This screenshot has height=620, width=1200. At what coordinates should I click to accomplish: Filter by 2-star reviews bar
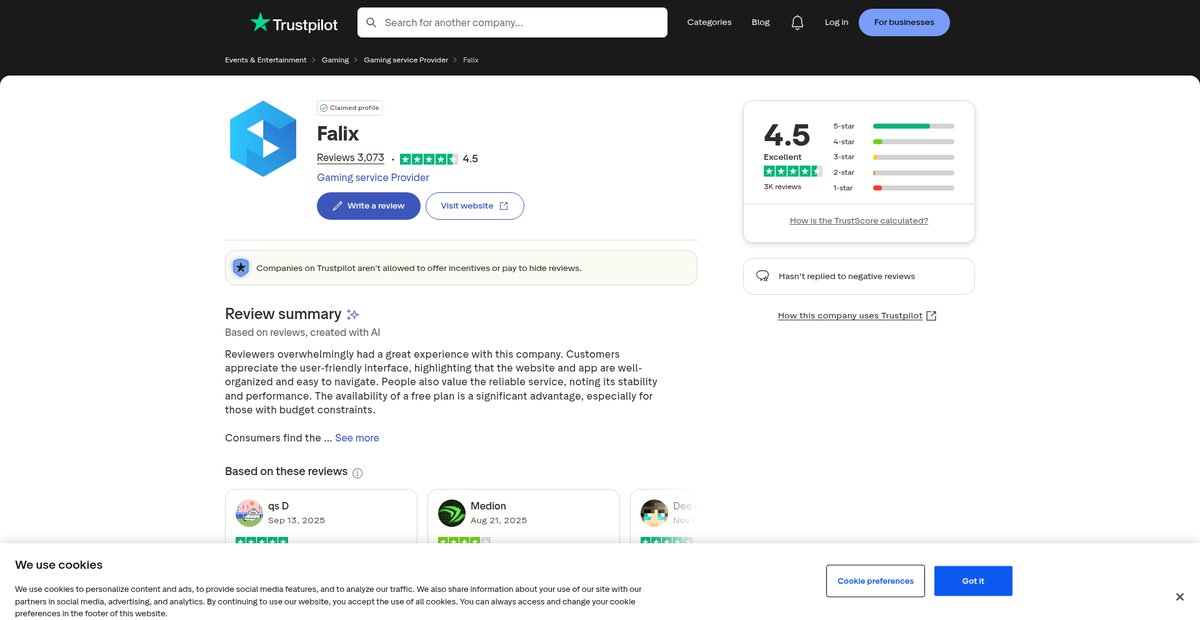[894, 172]
